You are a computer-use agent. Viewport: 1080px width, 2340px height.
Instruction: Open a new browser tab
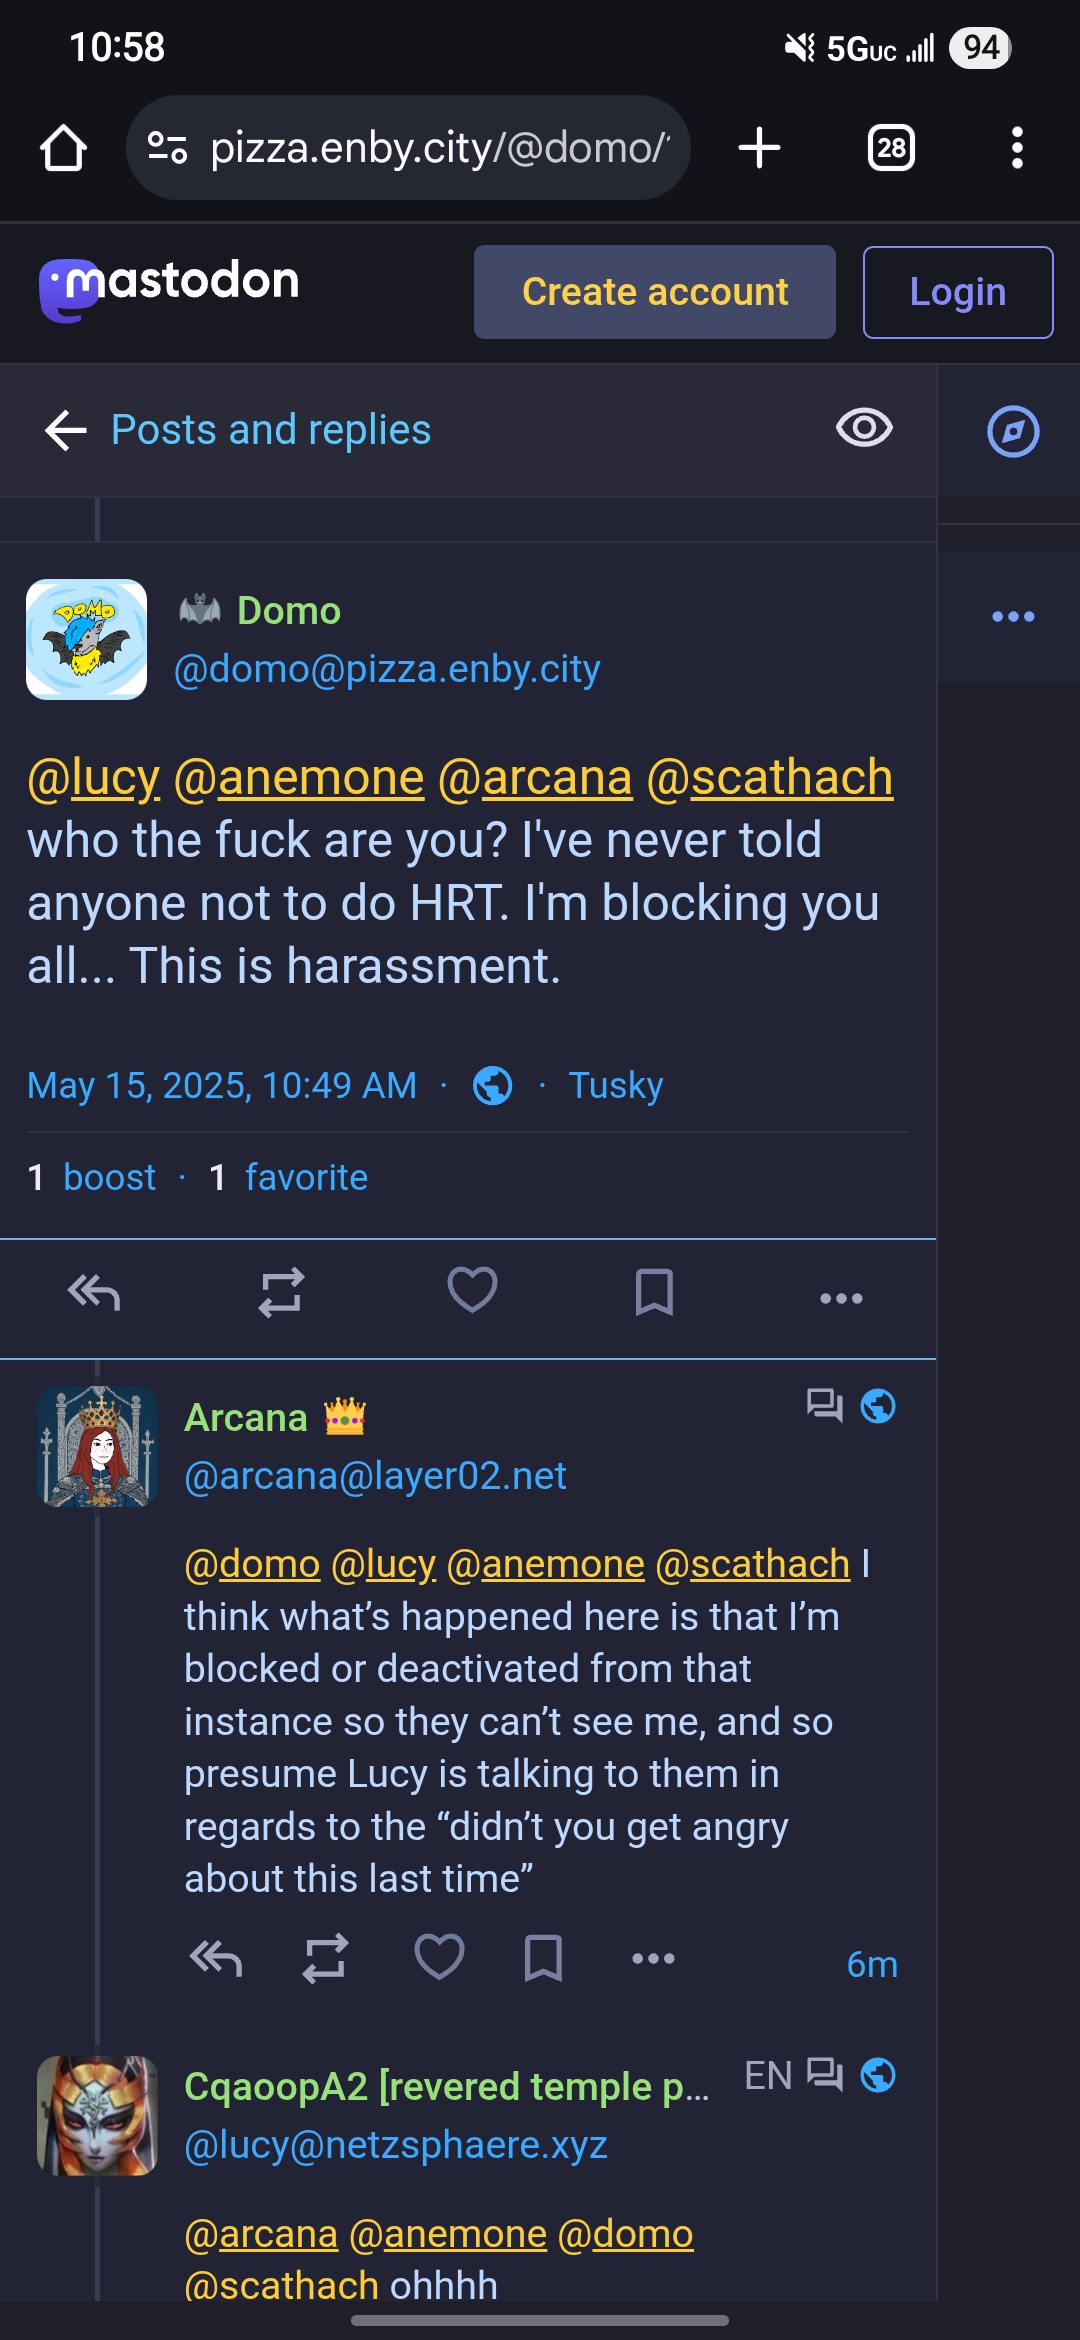(x=759, y=148)
